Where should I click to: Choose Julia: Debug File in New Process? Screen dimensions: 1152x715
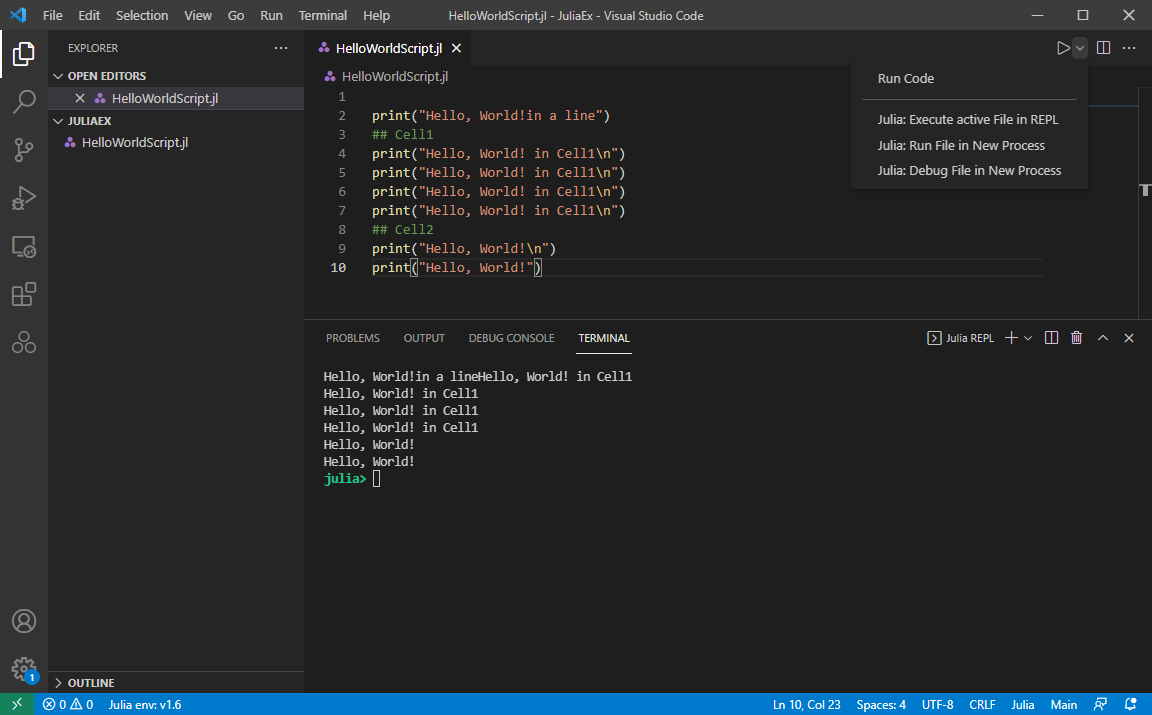point(969,170)
